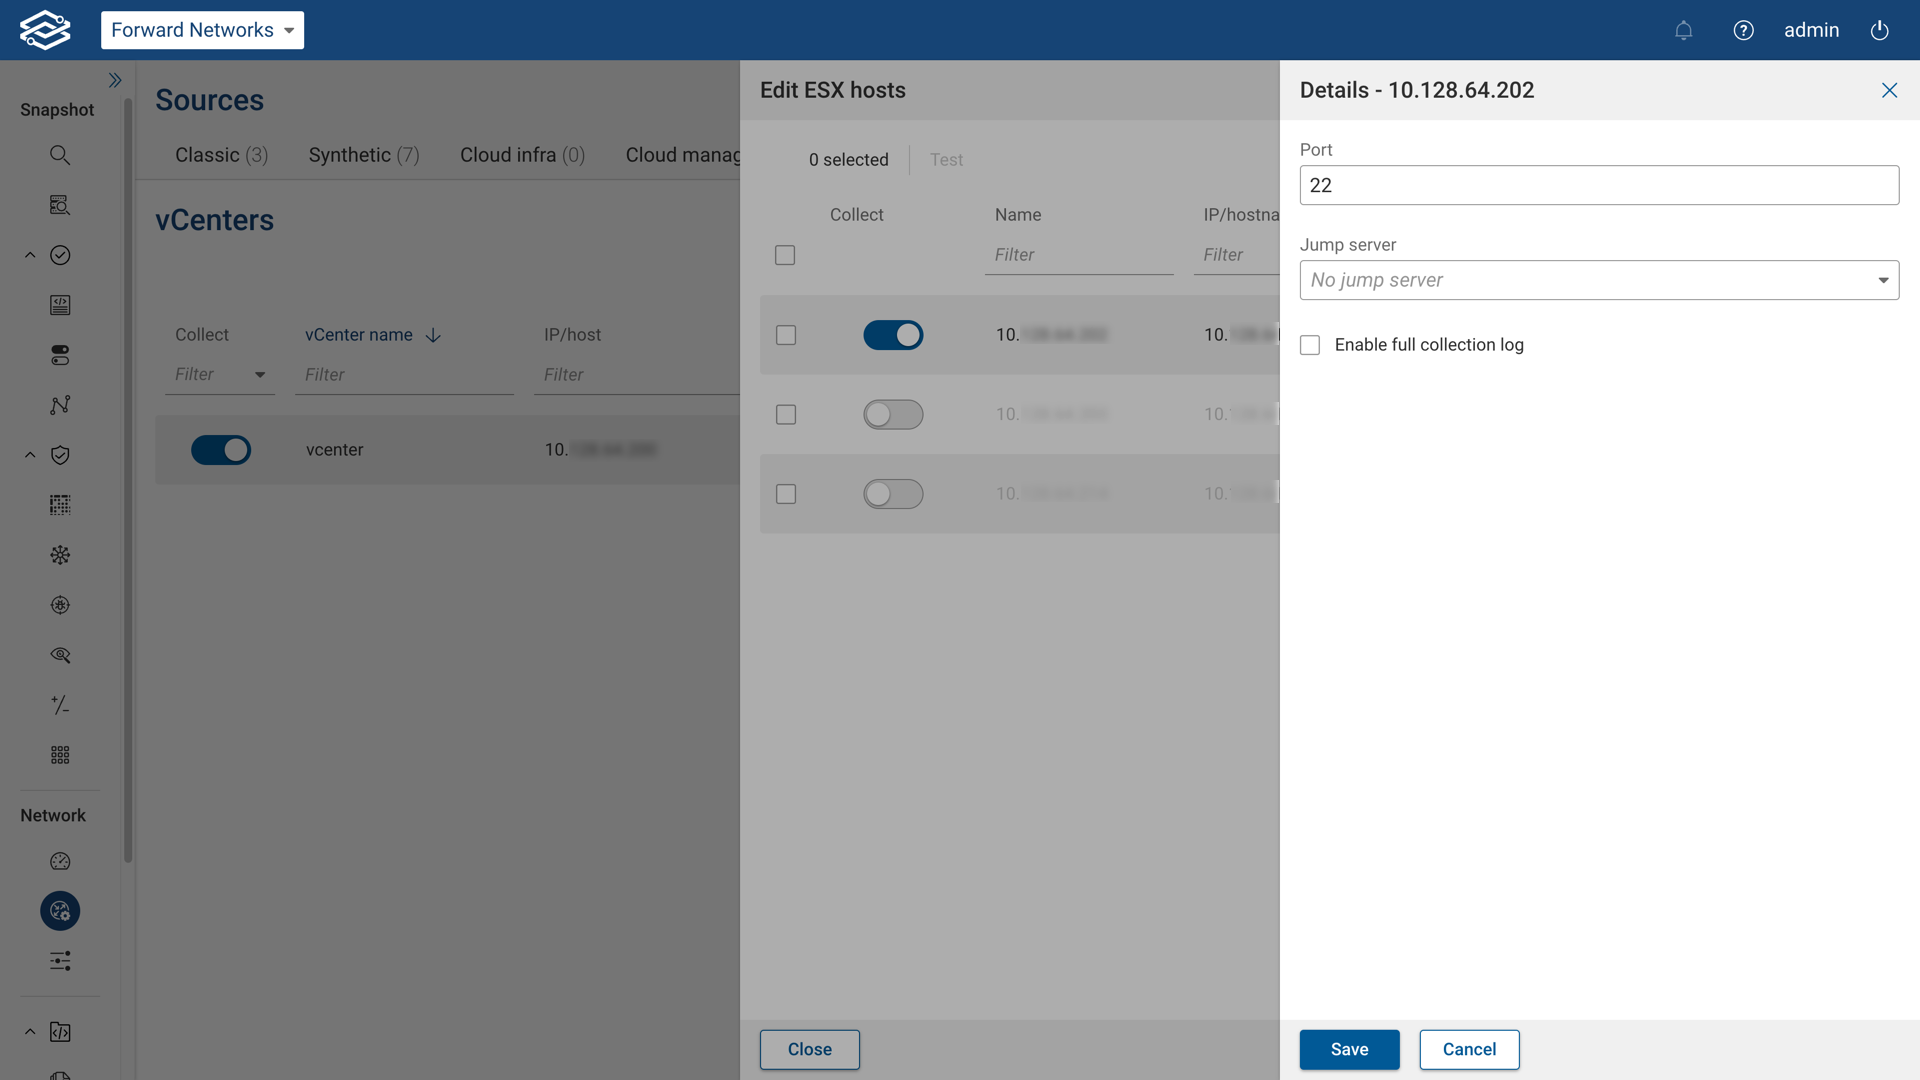The height and width of the screenshot is (1080, 1920).
Task: Enable full collection log checkbox
Action: click(x=1310, y=344)
